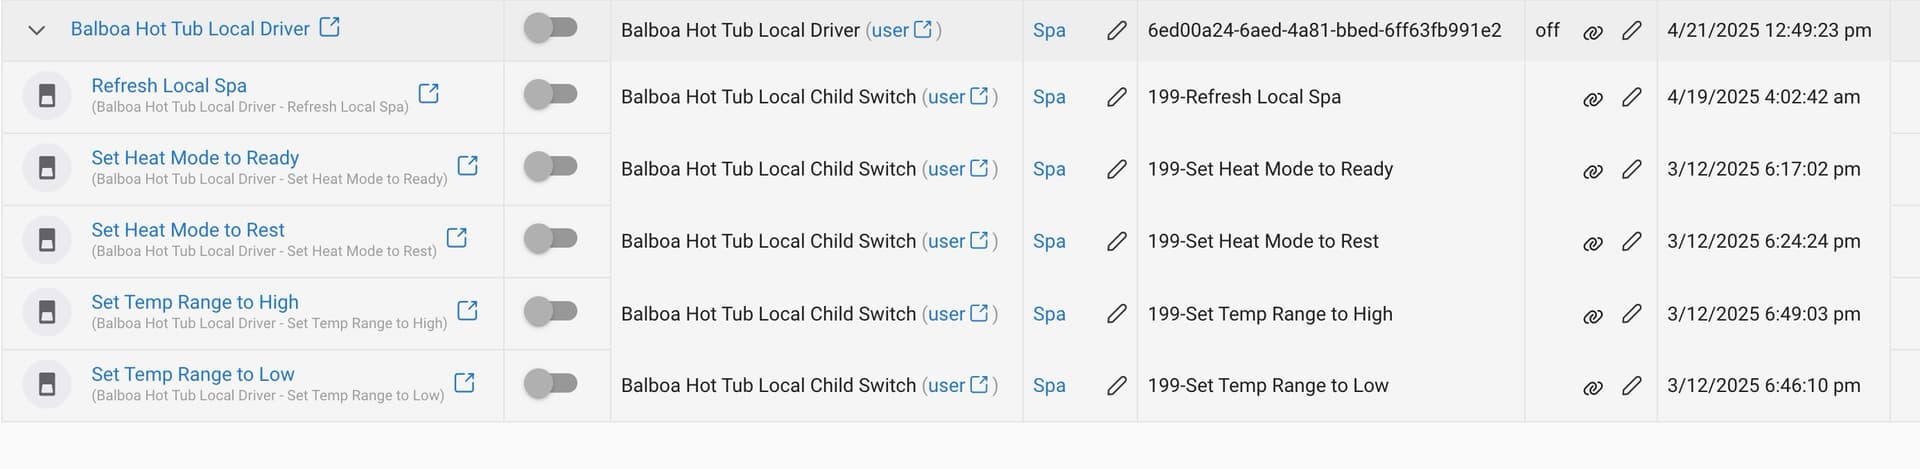Click the Set Heat Mode to Ready device icon
This screenshot has width=1920, height=469.
coord(47,168)
